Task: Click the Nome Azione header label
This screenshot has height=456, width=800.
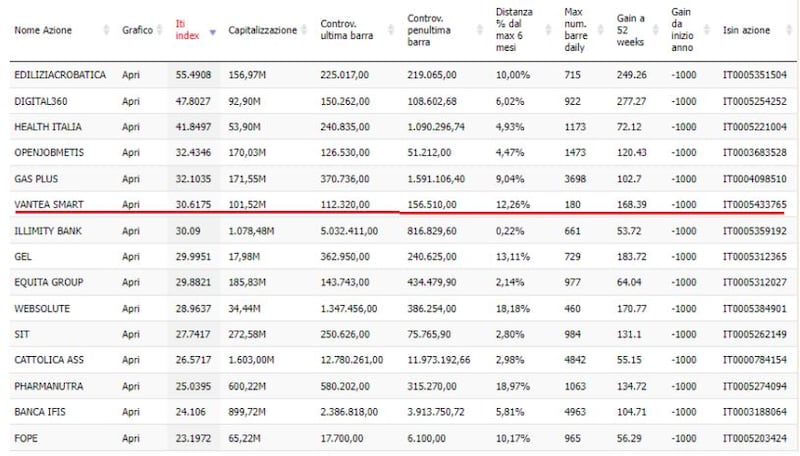Action: point(43,30)
